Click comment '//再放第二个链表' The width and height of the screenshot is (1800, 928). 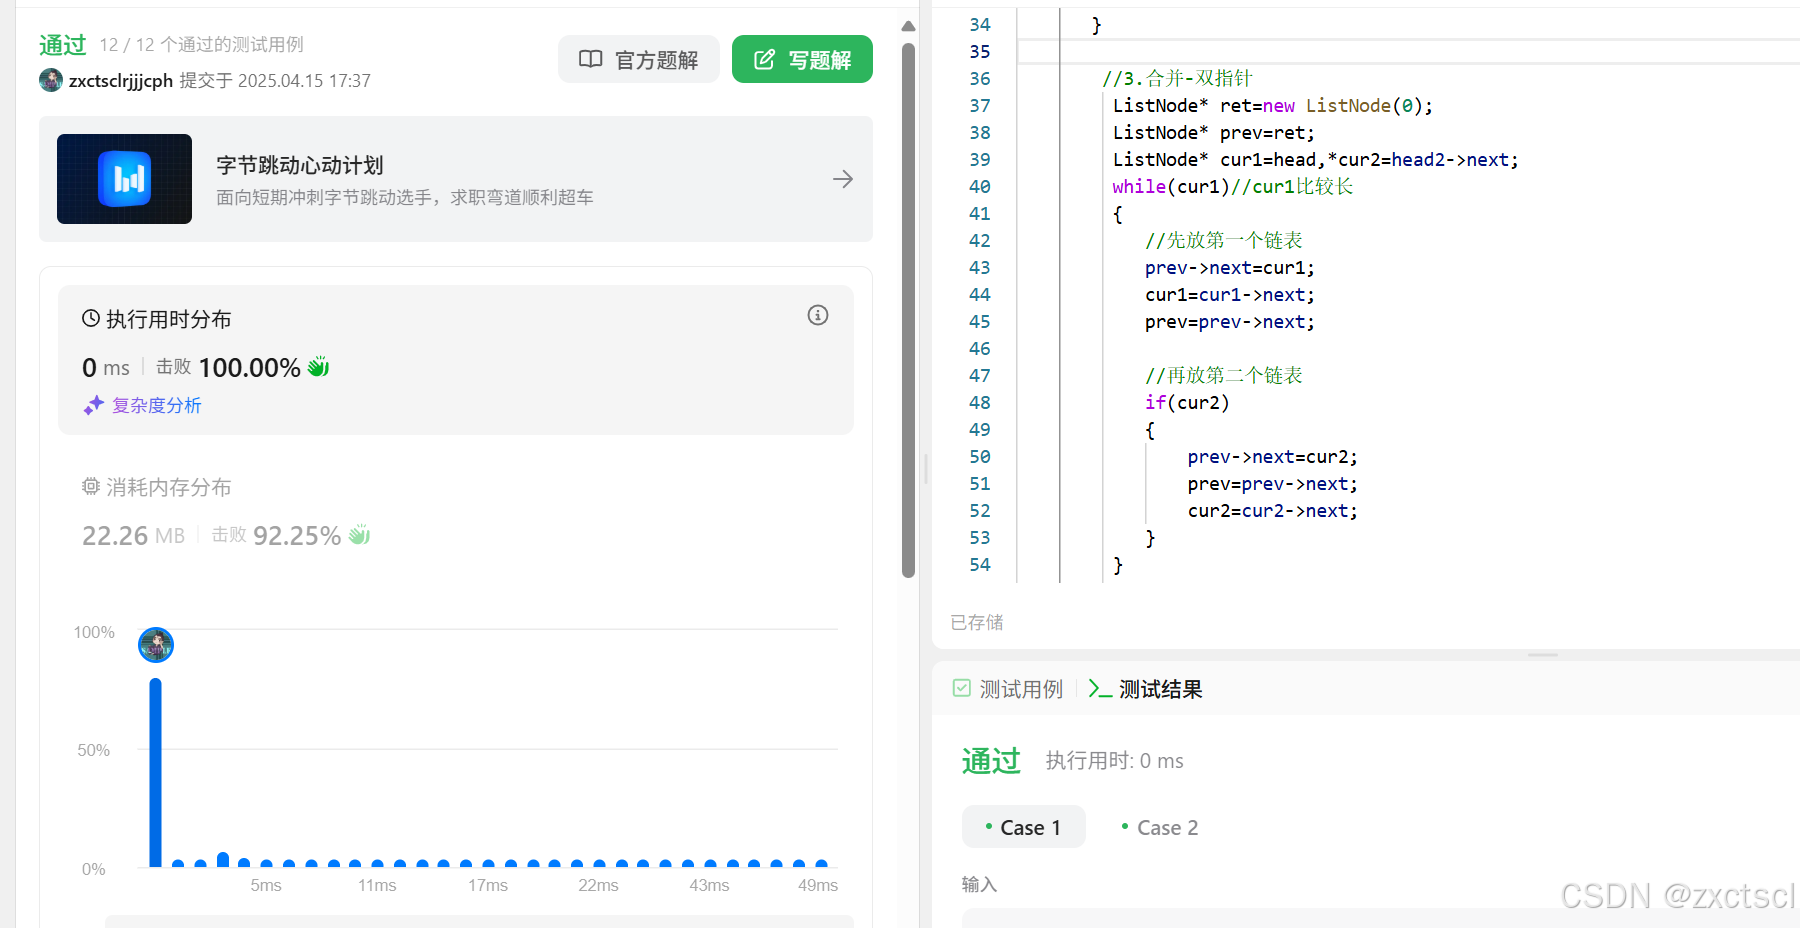tap(1224, 375)
